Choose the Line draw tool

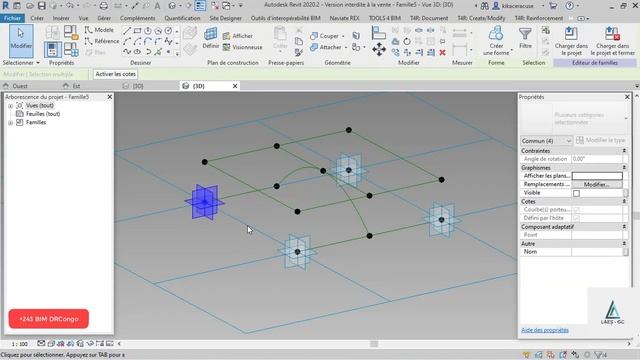tap(127, 31)
